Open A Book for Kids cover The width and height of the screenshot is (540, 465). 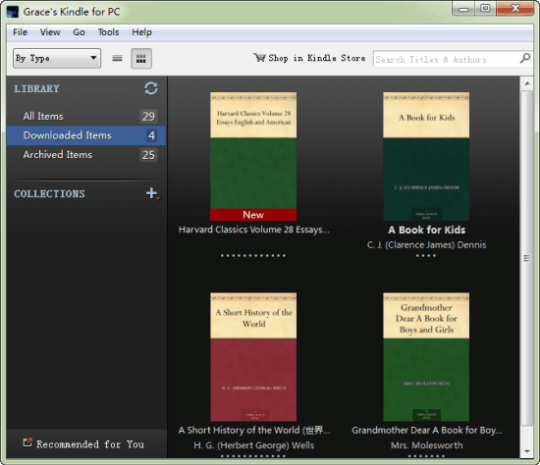click(x=426, y=156)
